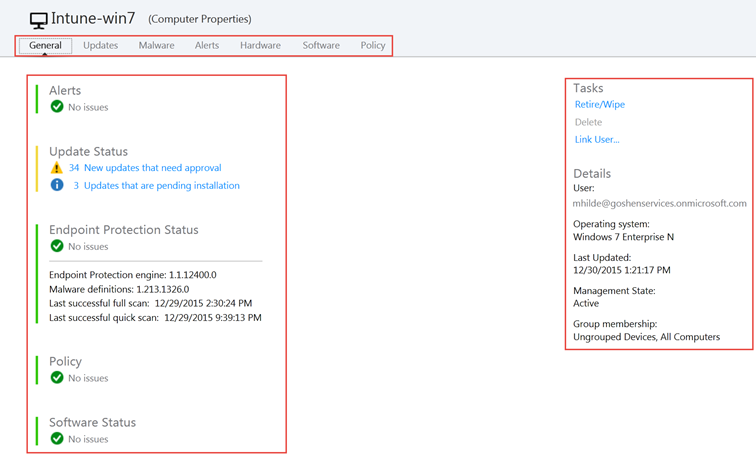Viewport: 756px width, 465px height.
Task: Click the computer monitor icon beside Intune-win7
Action: pos(38,20)
